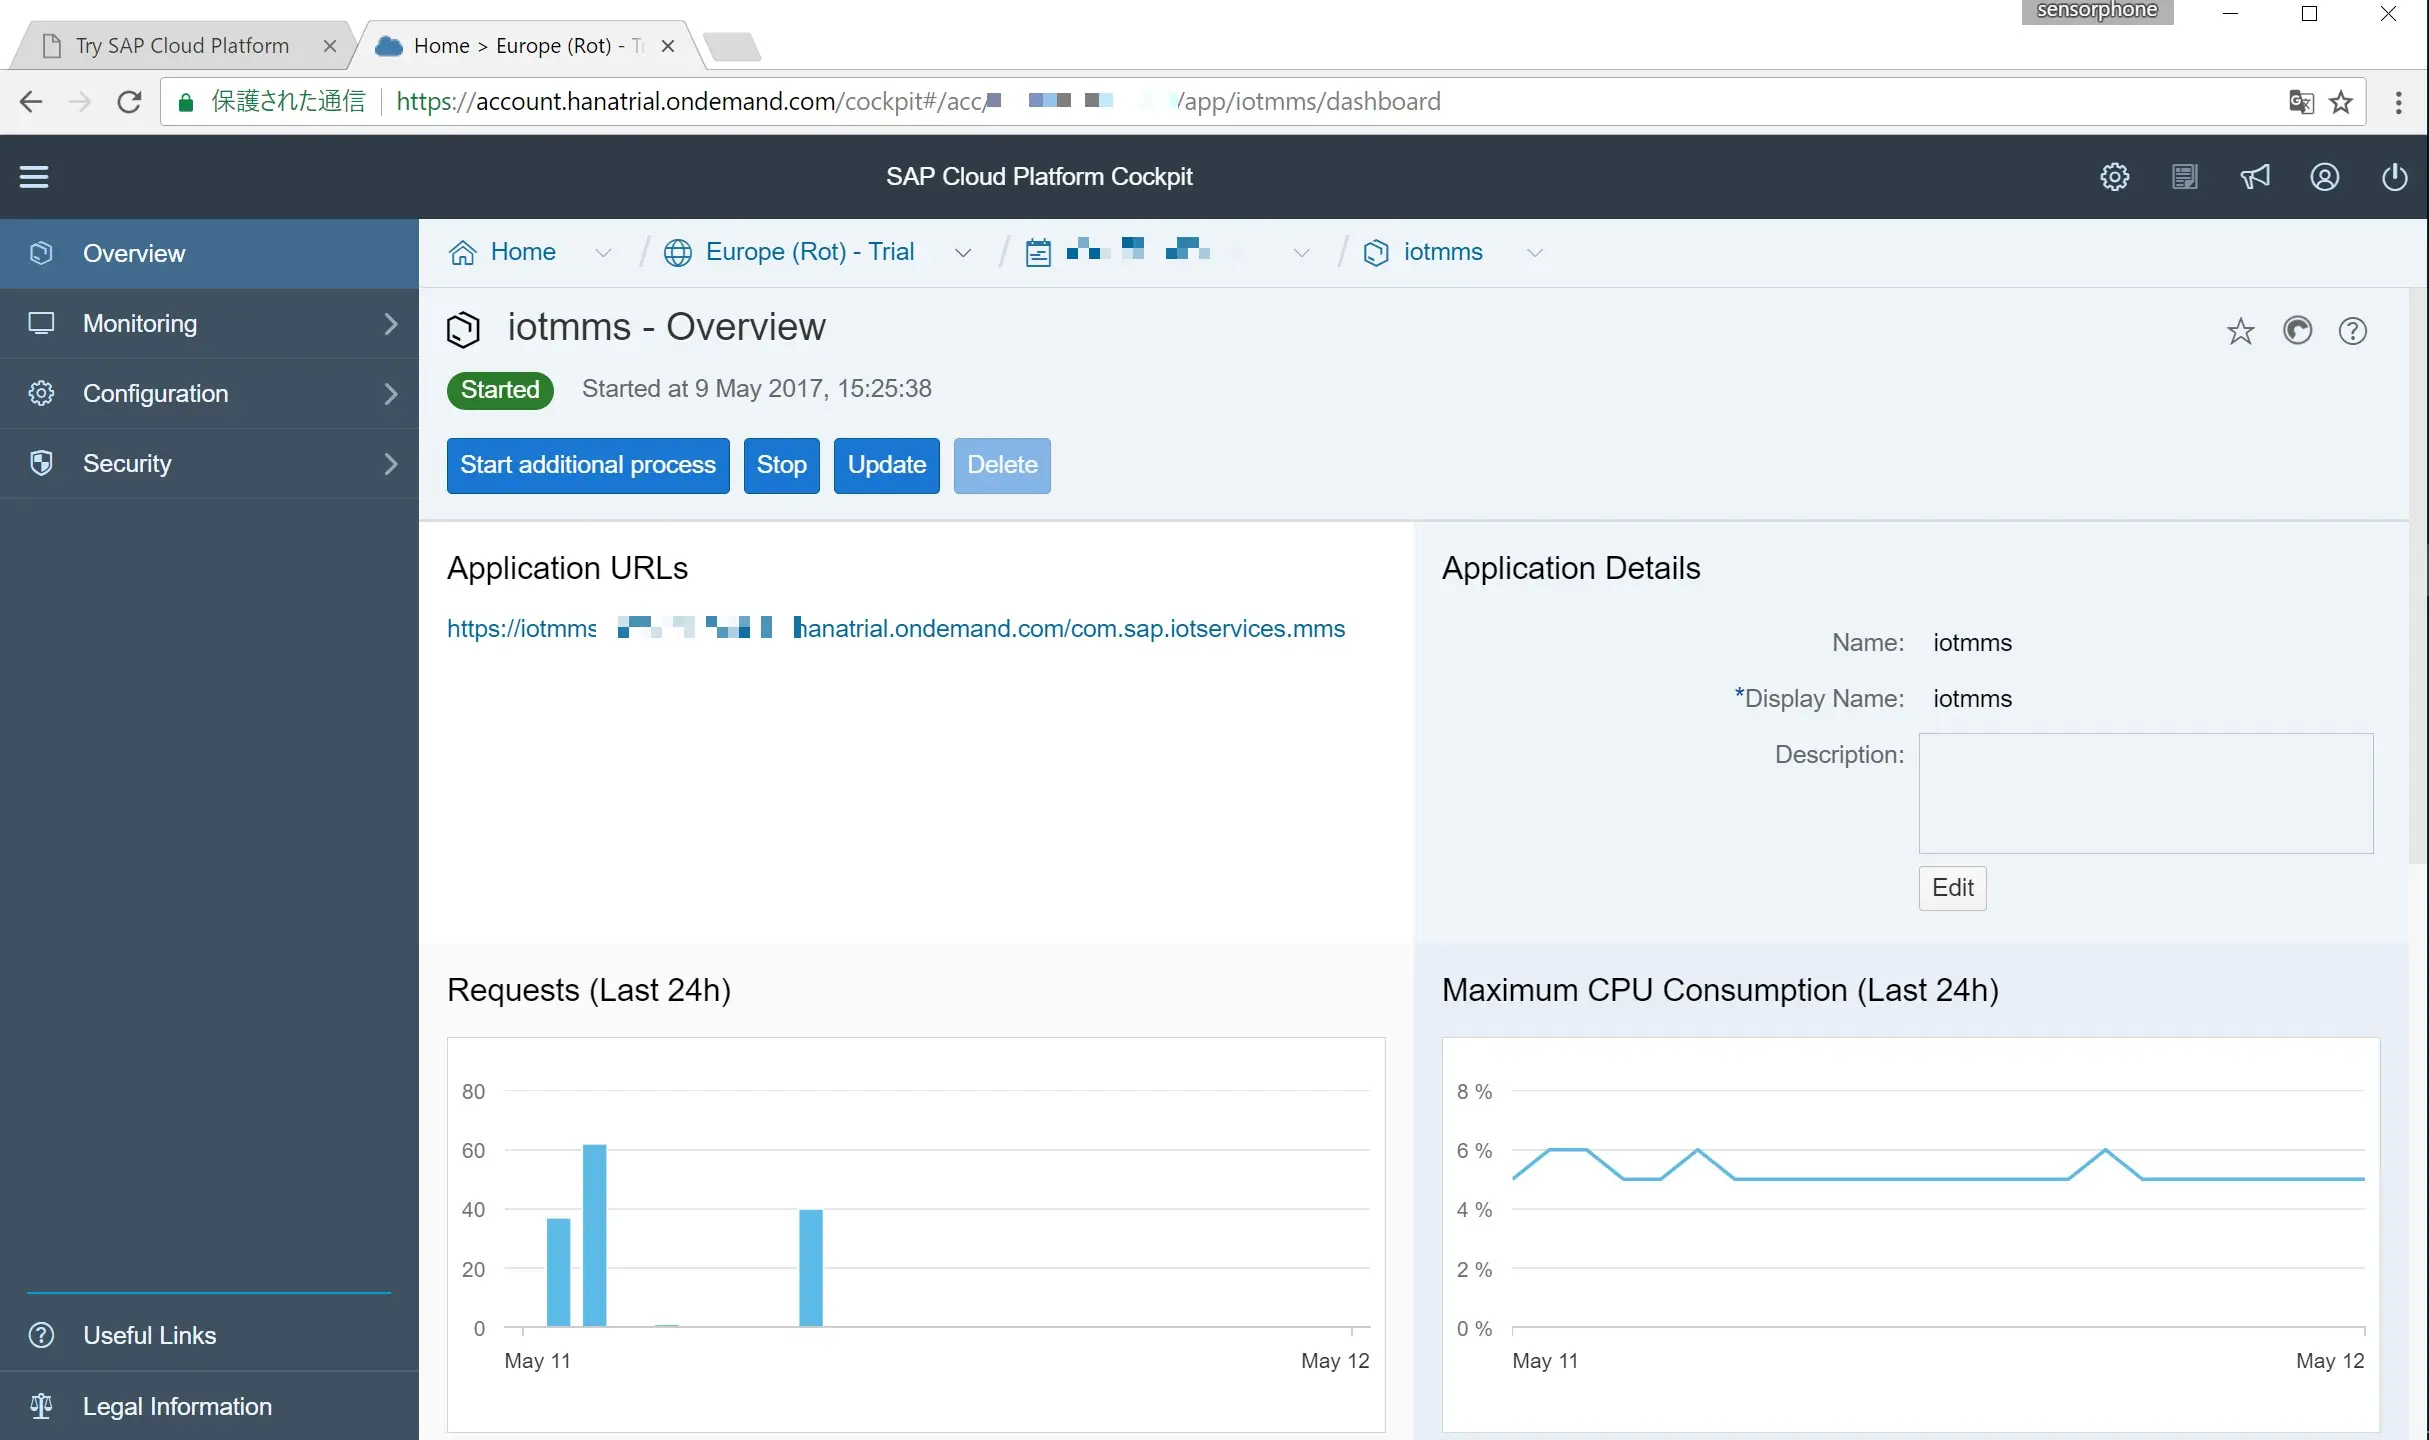Click Edit under Application Details

pyautogui.click(x=1952, y=888)
